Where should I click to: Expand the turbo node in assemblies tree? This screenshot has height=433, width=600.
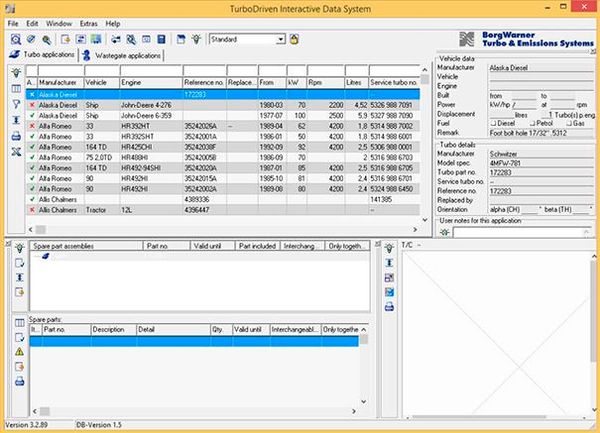(x=46, y=256)
